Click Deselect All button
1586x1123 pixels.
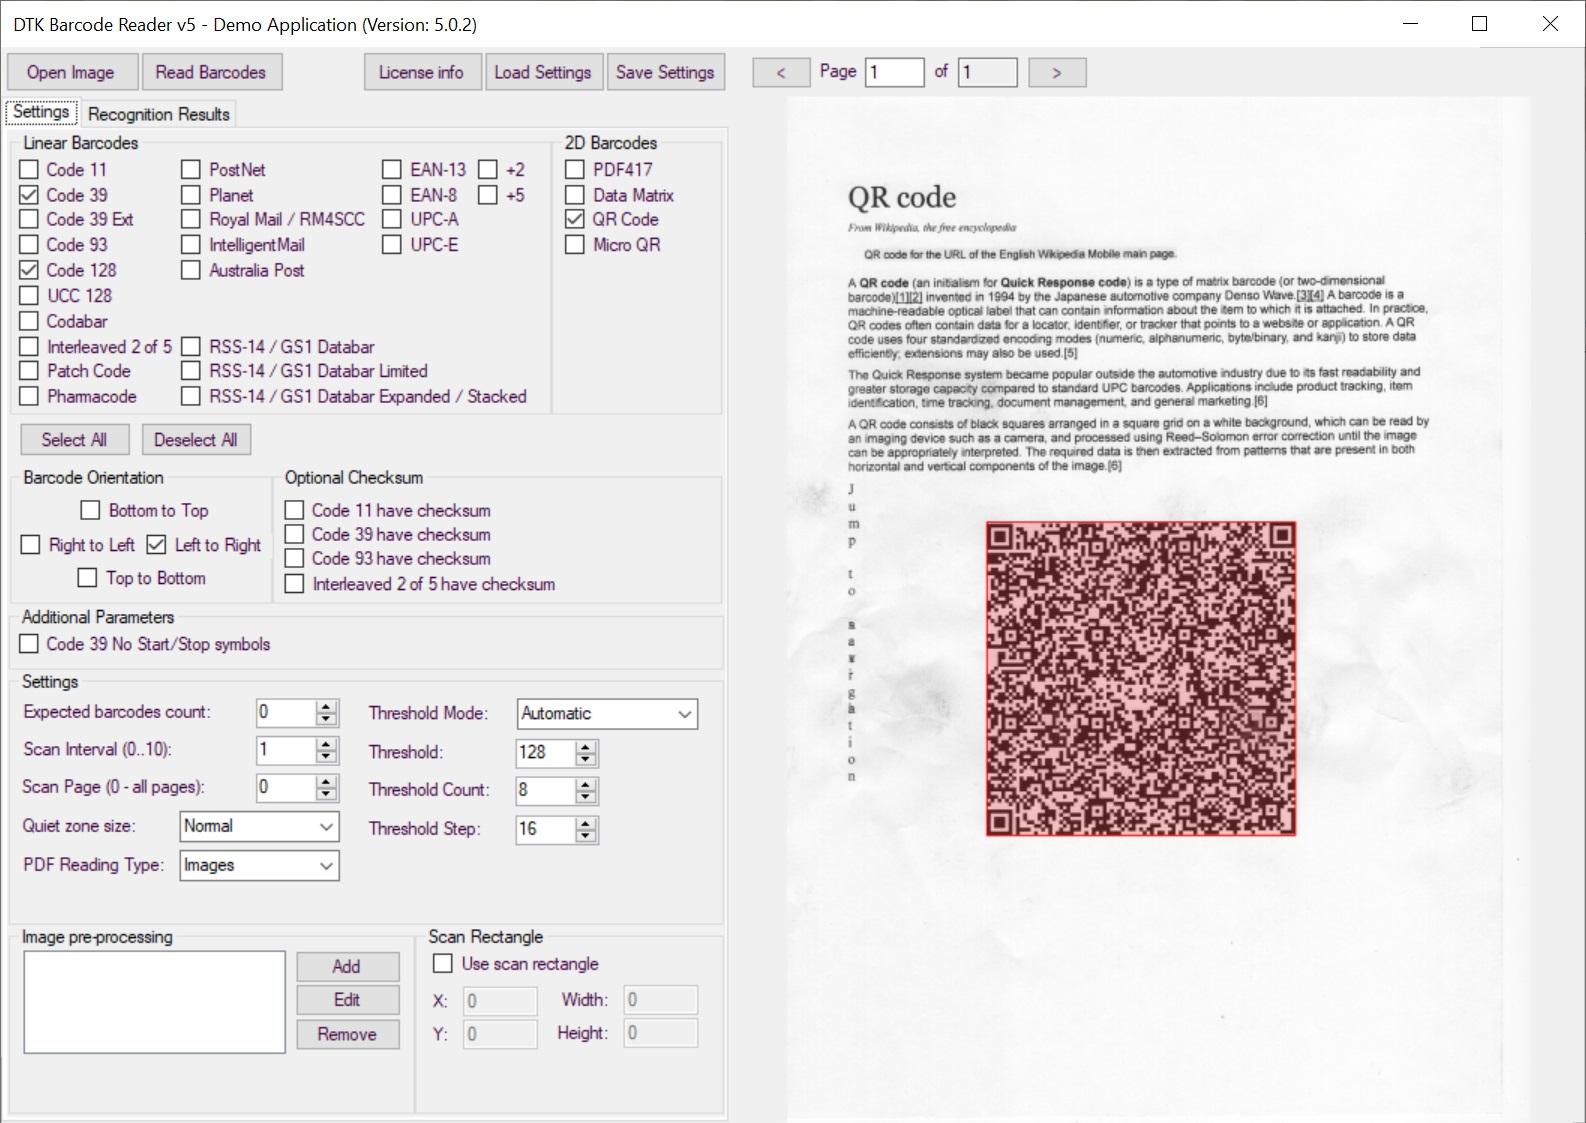pyautogui.click(x=196, y=440)
